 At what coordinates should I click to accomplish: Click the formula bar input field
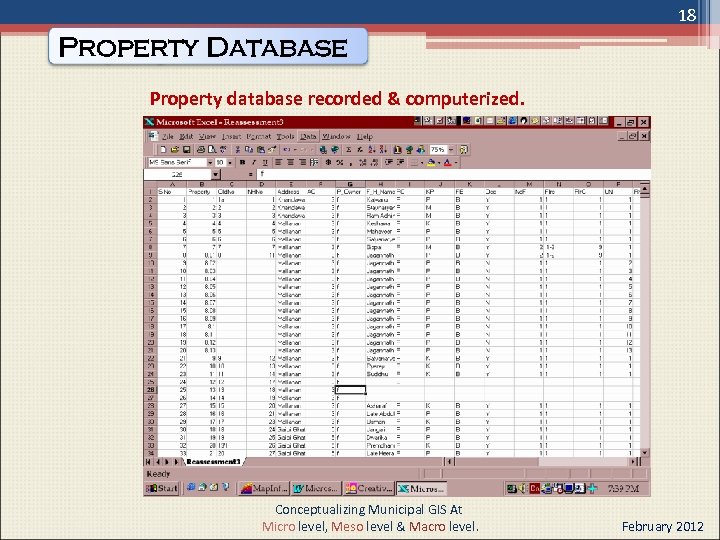(x=452, y=174)
